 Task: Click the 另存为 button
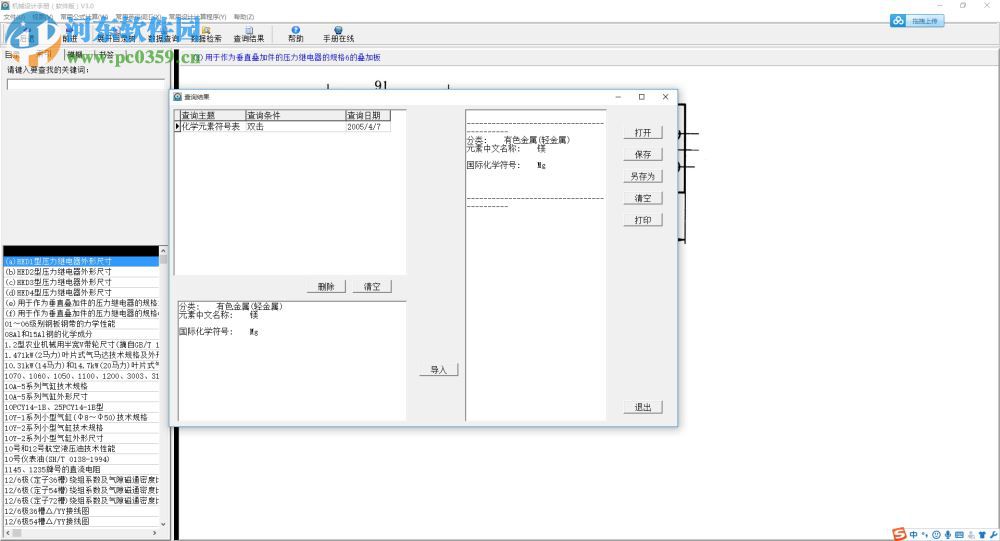click(x=643, y=176)
